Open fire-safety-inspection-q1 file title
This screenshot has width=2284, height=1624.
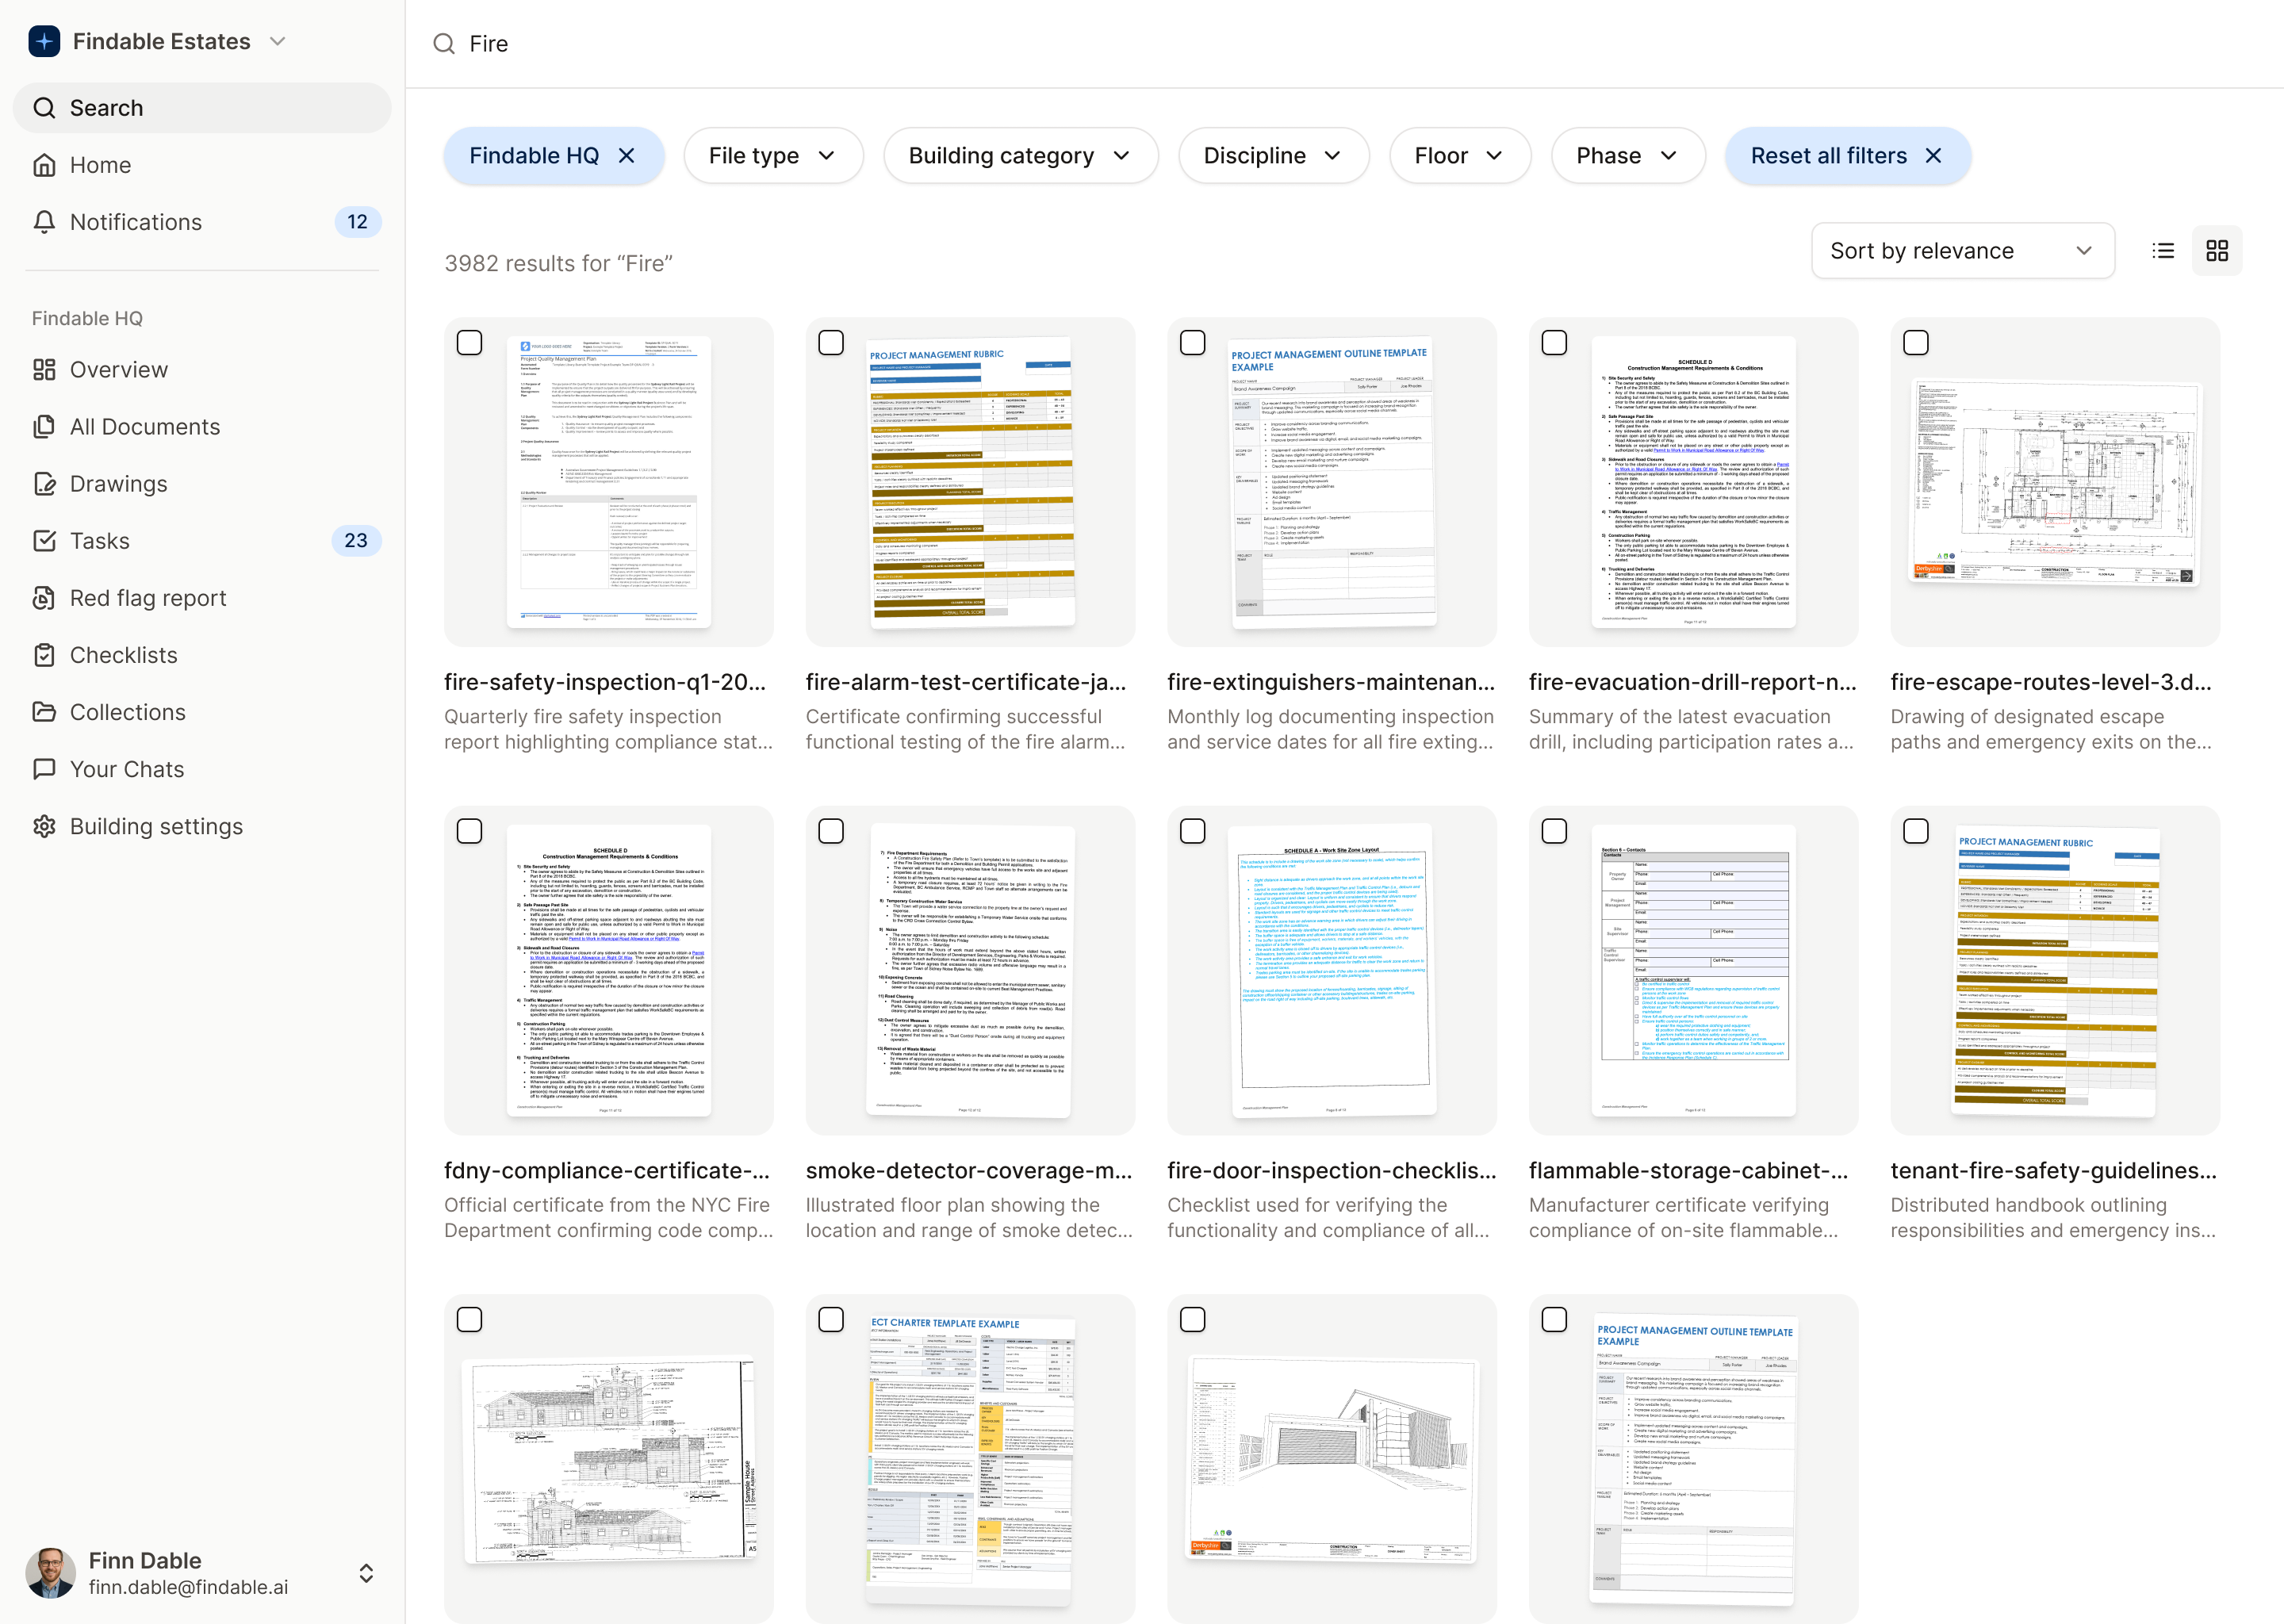605,682
